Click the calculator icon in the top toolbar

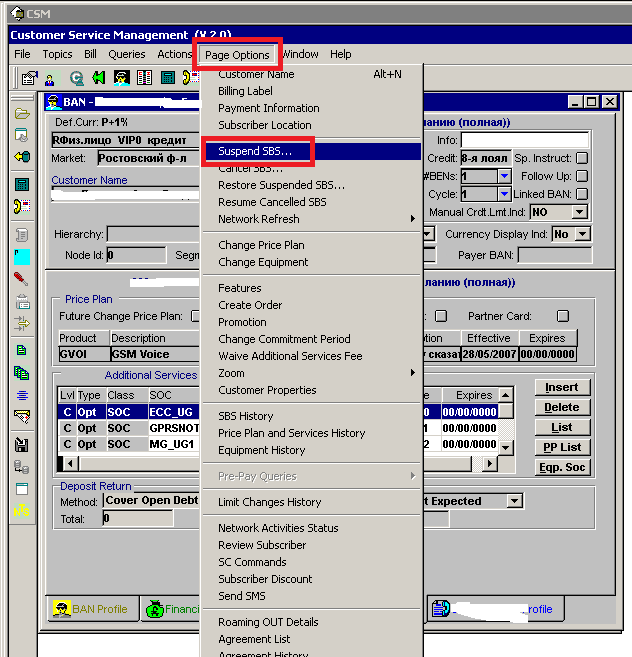click(x=168, y=78)
